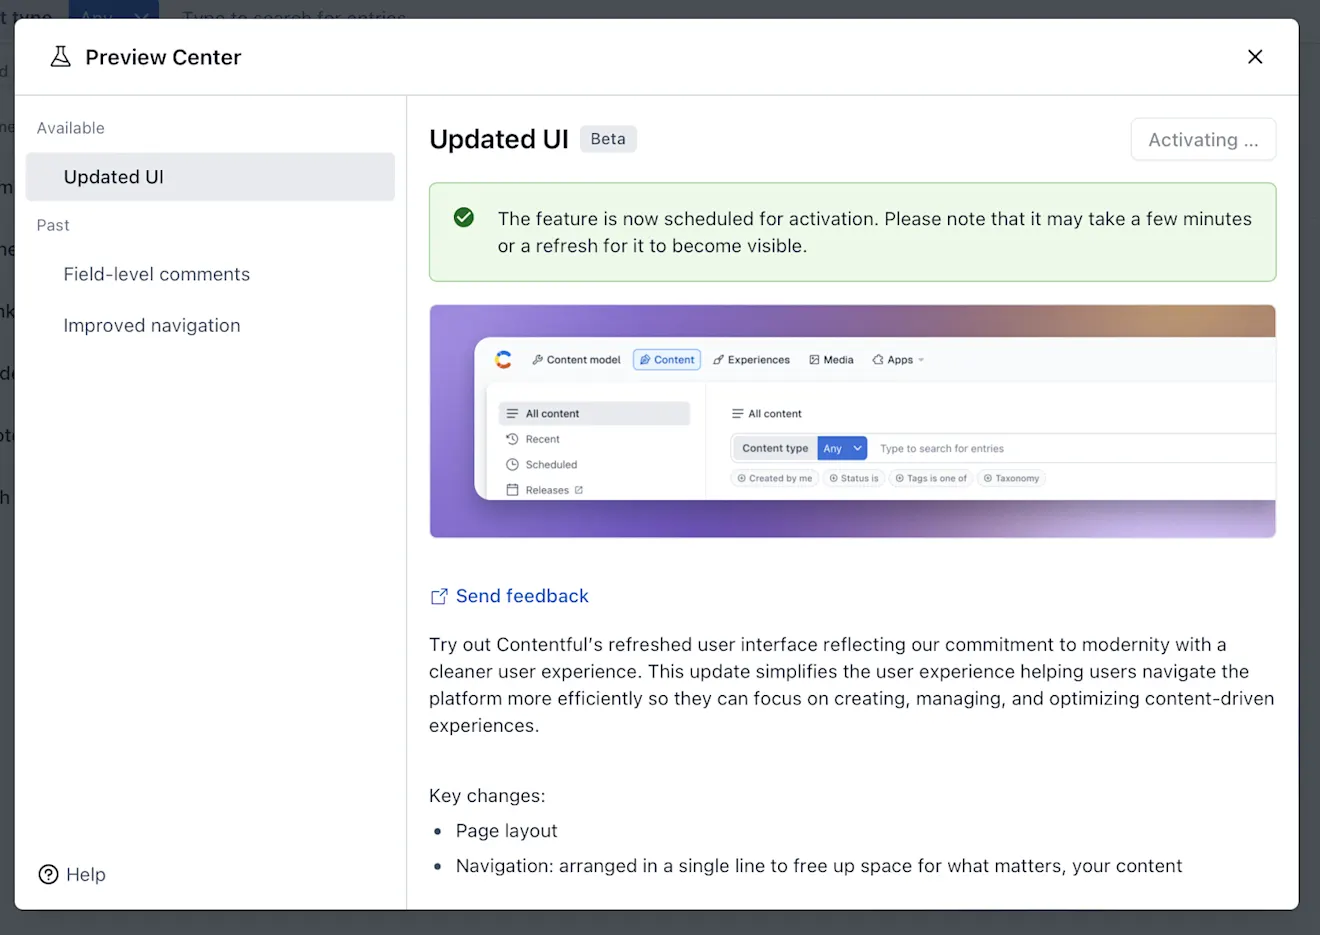Click Media tab in preview image

click(x=831, y=360)
